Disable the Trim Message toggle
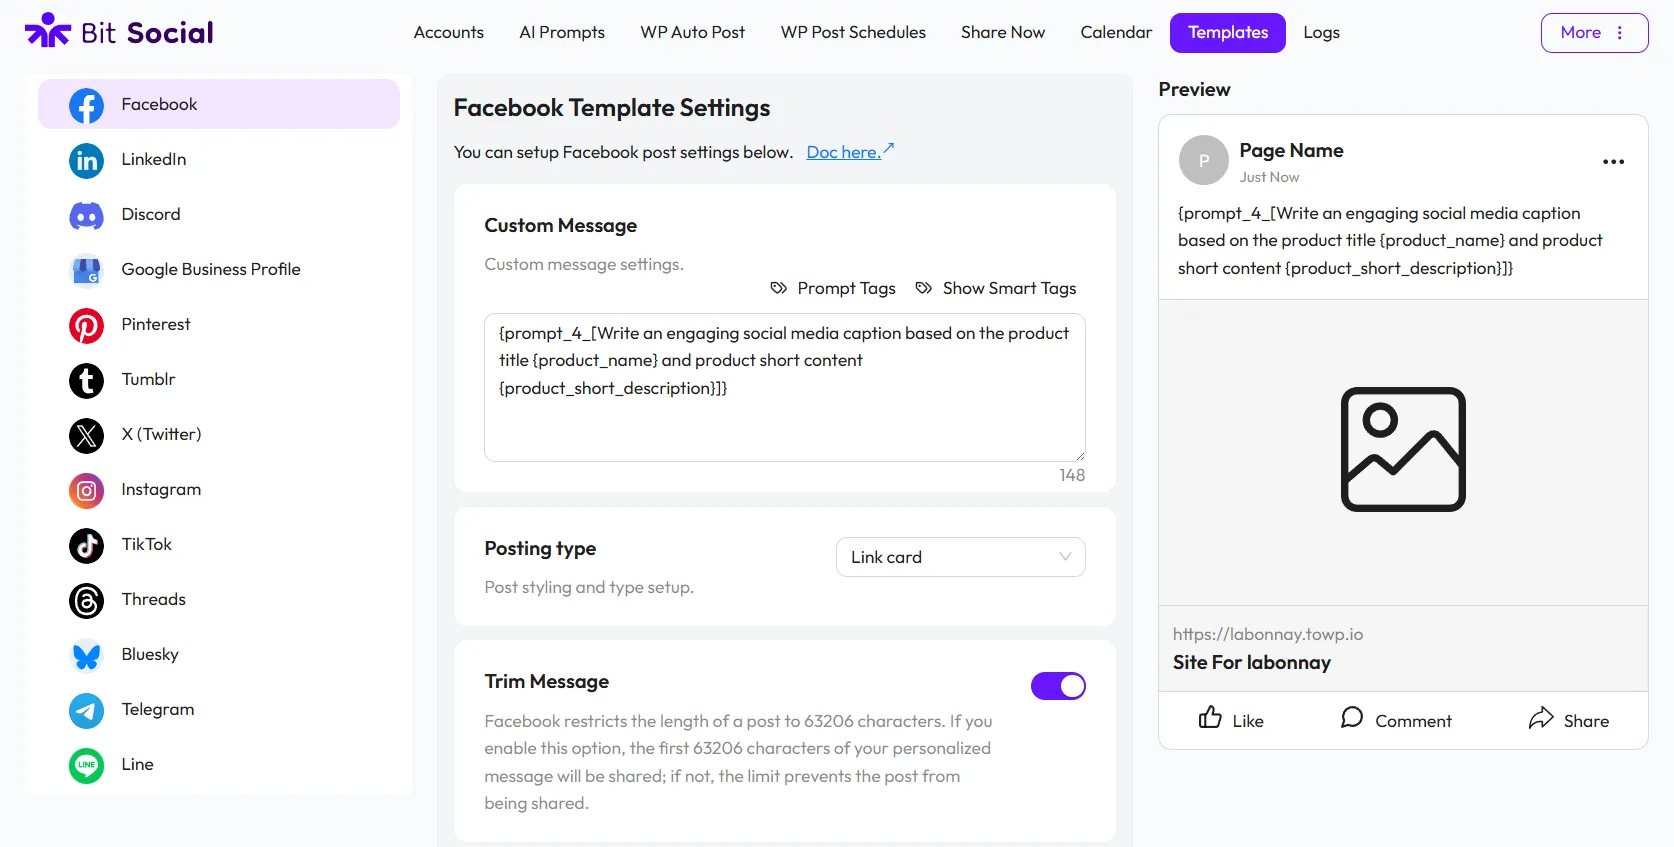Screen dimensions: 1674x847 pos(1058,686)
